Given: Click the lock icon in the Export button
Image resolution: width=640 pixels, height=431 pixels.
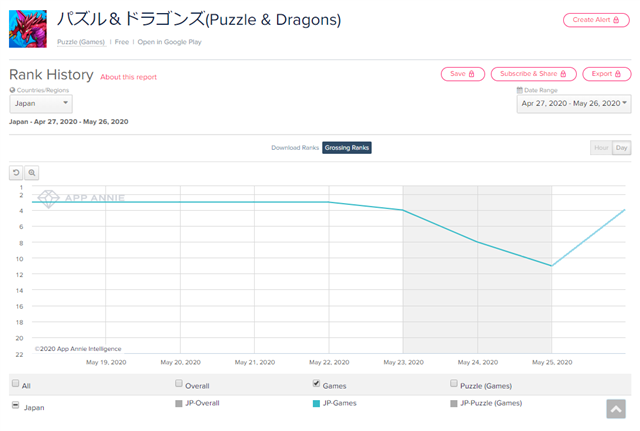Looking at the screenshot, I should [620, 74].
